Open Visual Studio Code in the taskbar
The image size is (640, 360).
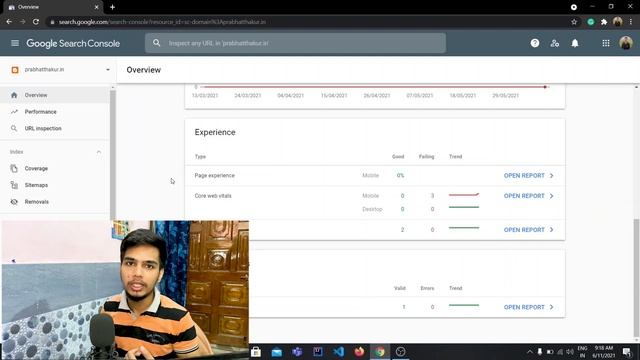pyautogui.click(x=338, y=352)
